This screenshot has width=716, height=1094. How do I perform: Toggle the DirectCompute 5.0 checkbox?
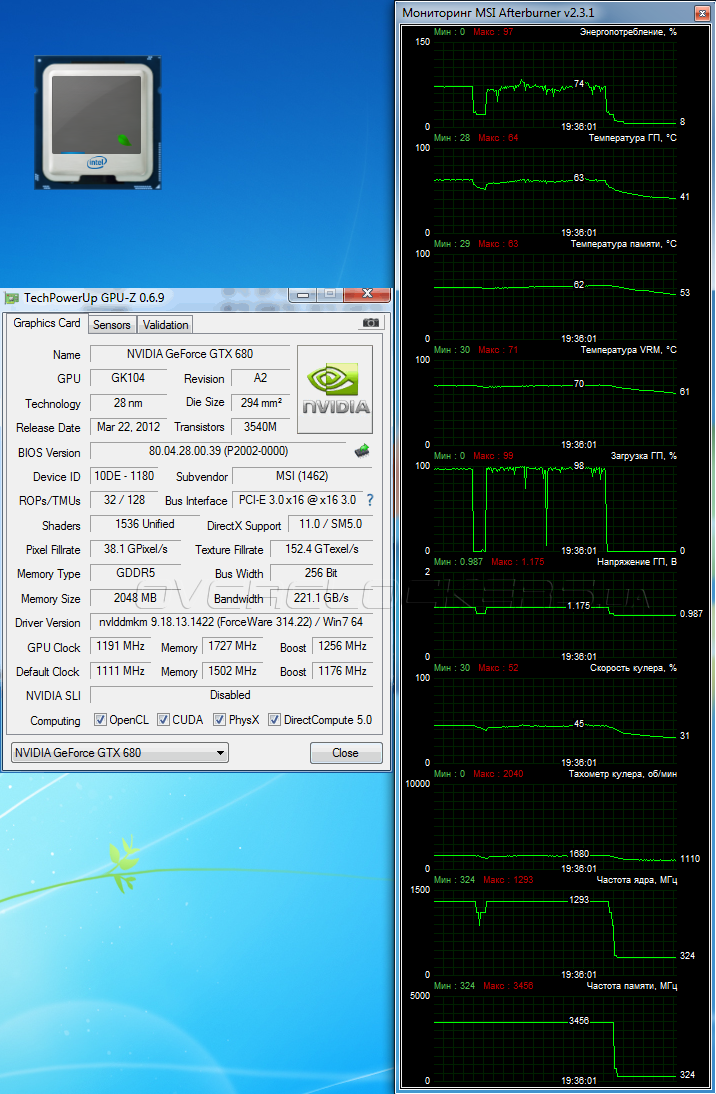click(x=275, y=720)
